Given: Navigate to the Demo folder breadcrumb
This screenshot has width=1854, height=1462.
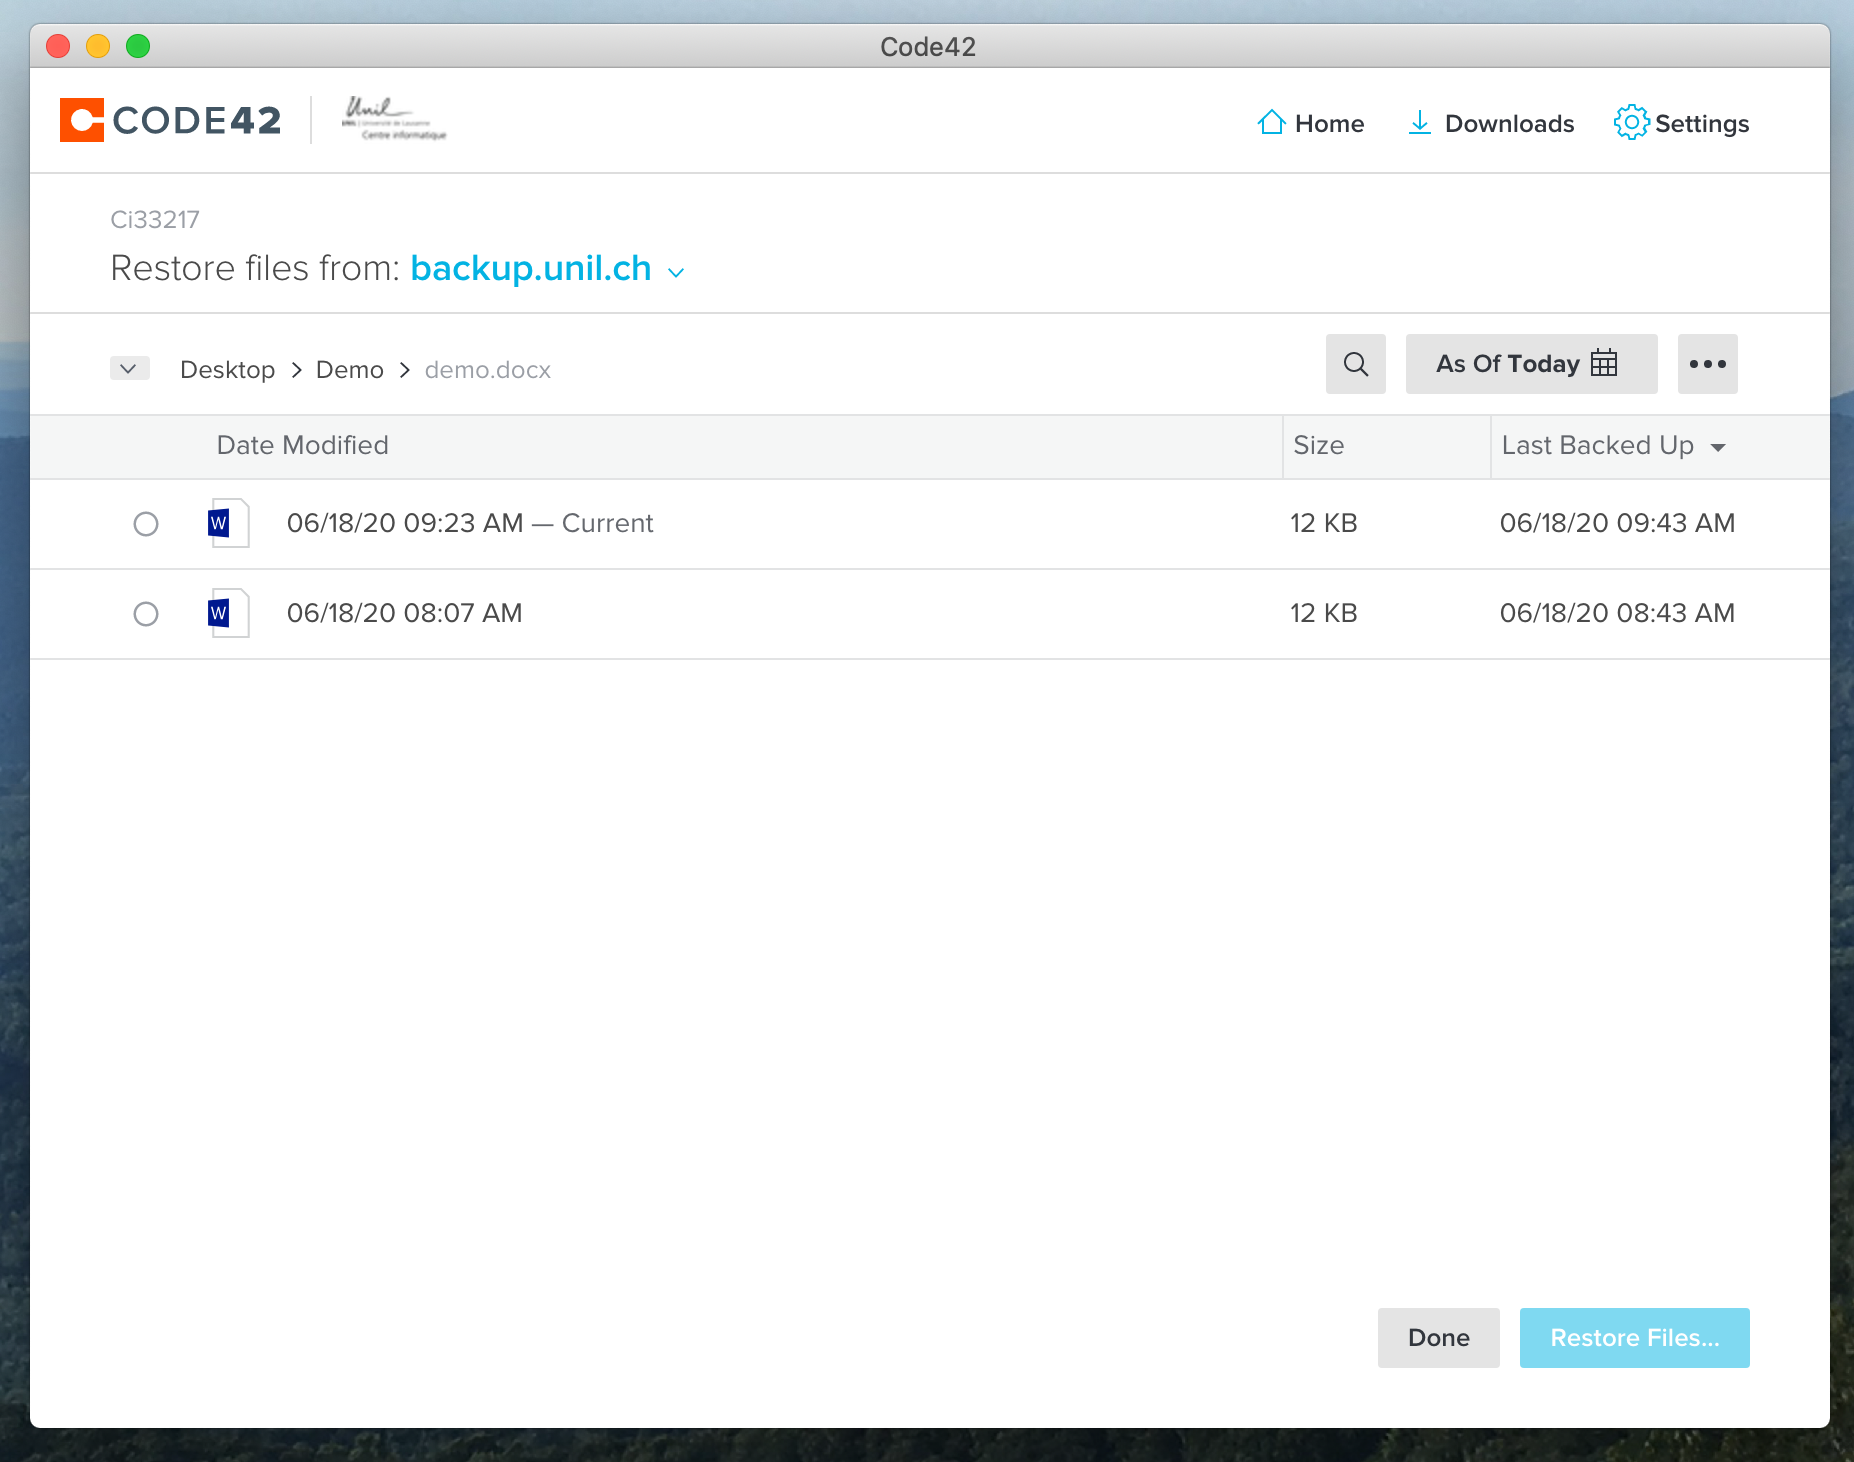Looking at the screenshot, I should 349,370.
